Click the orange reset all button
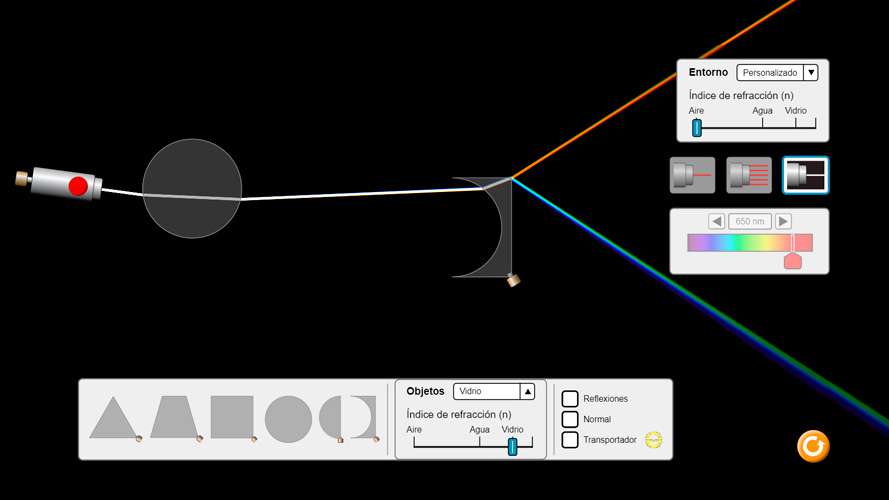This screenshot has height=500, width=889. [813, 446]
